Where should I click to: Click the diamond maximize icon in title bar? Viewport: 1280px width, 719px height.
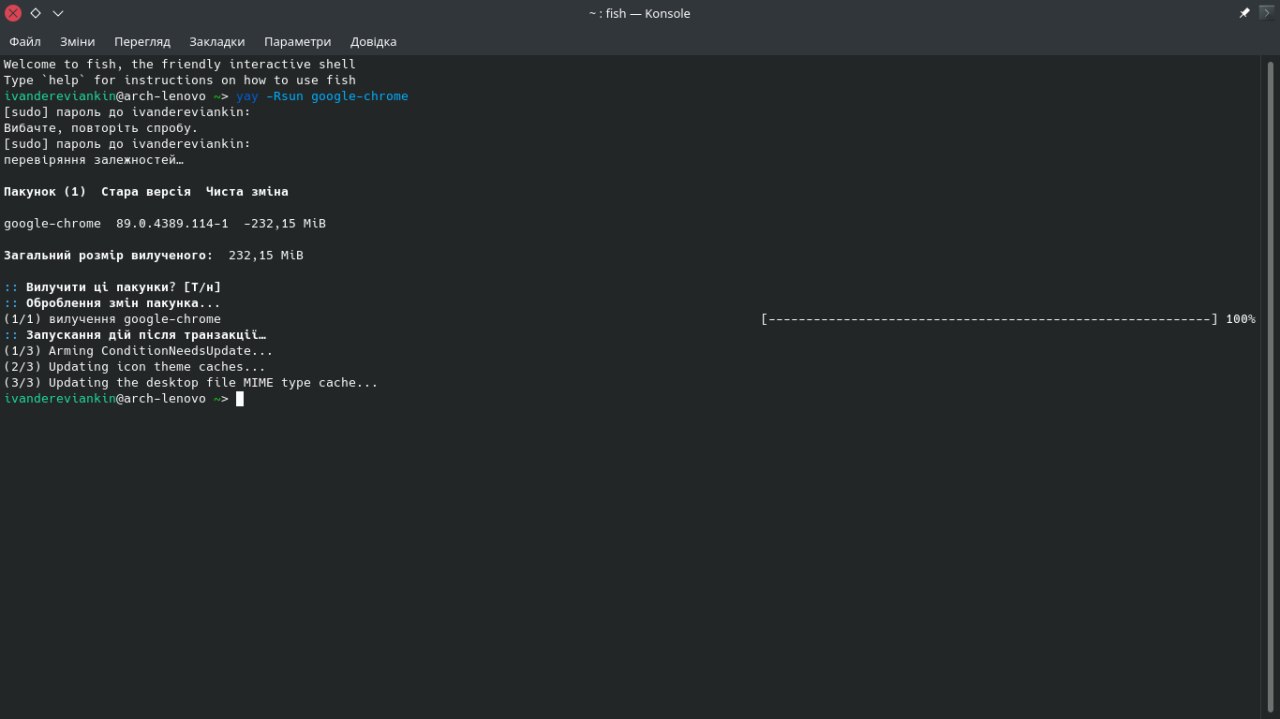(35, 13)
